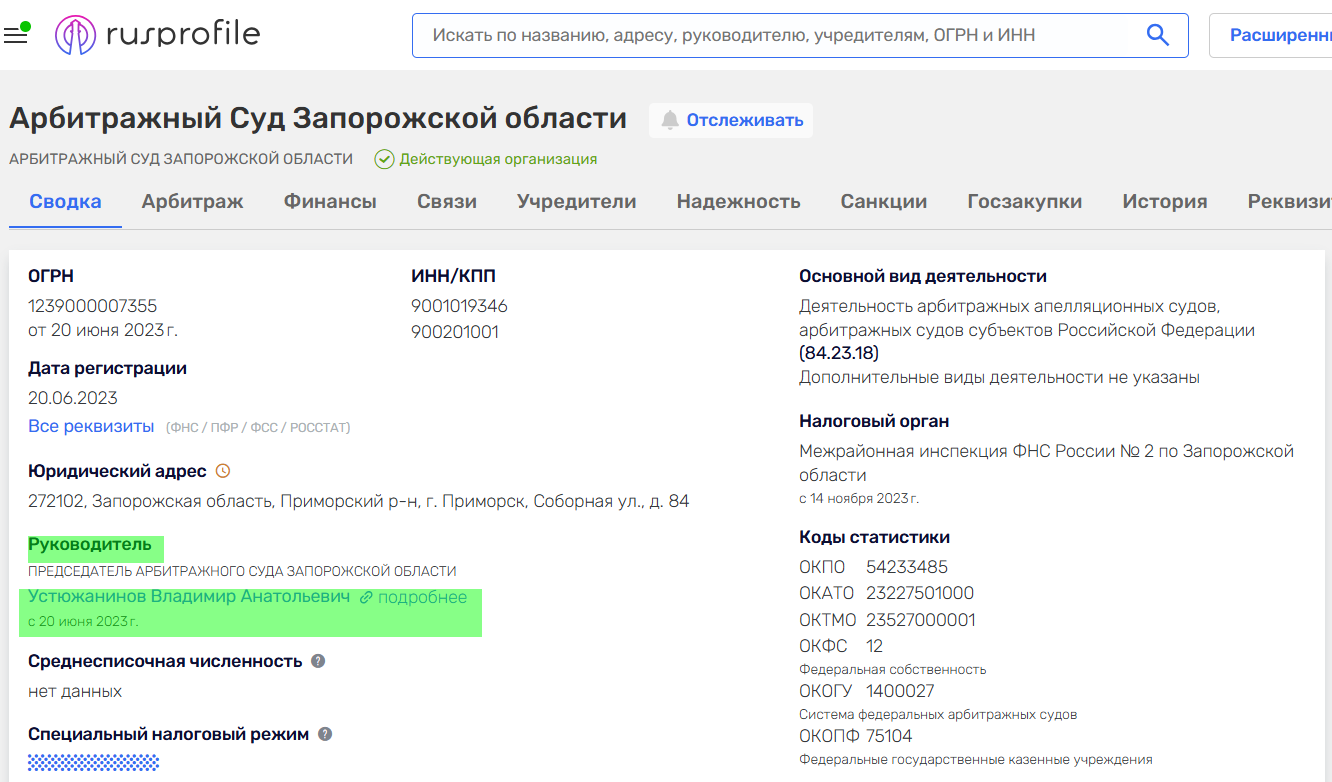Switch to the Арбитраж tab
Screen dimensions: 1332x782
(192, 201)
